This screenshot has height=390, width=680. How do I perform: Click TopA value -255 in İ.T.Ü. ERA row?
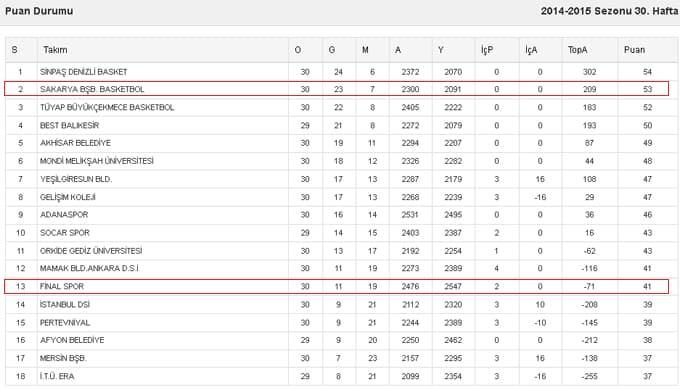(x=589, y=376)
